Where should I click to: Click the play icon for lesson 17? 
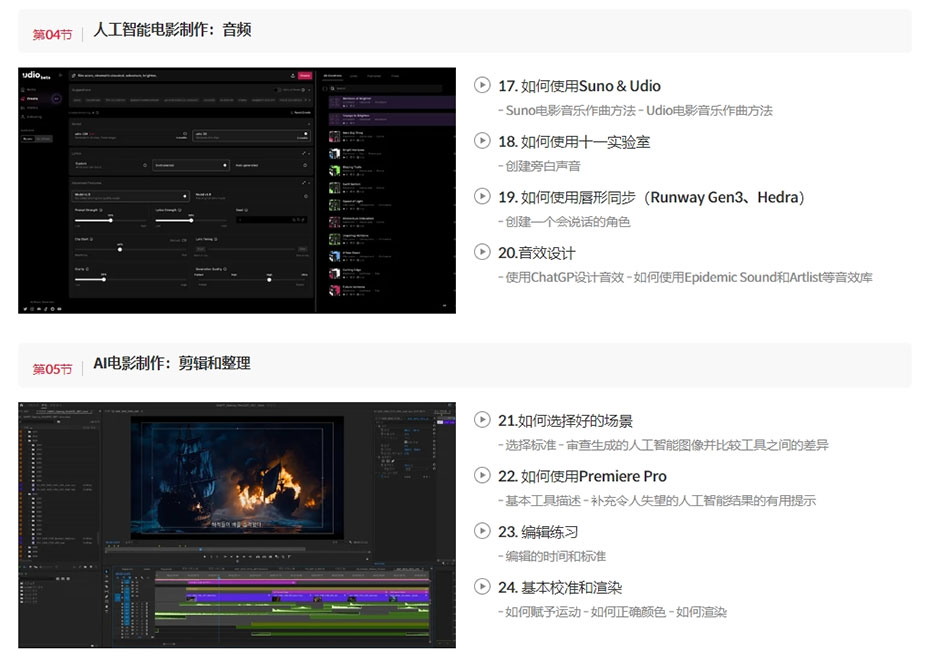[x=482, y=85]
